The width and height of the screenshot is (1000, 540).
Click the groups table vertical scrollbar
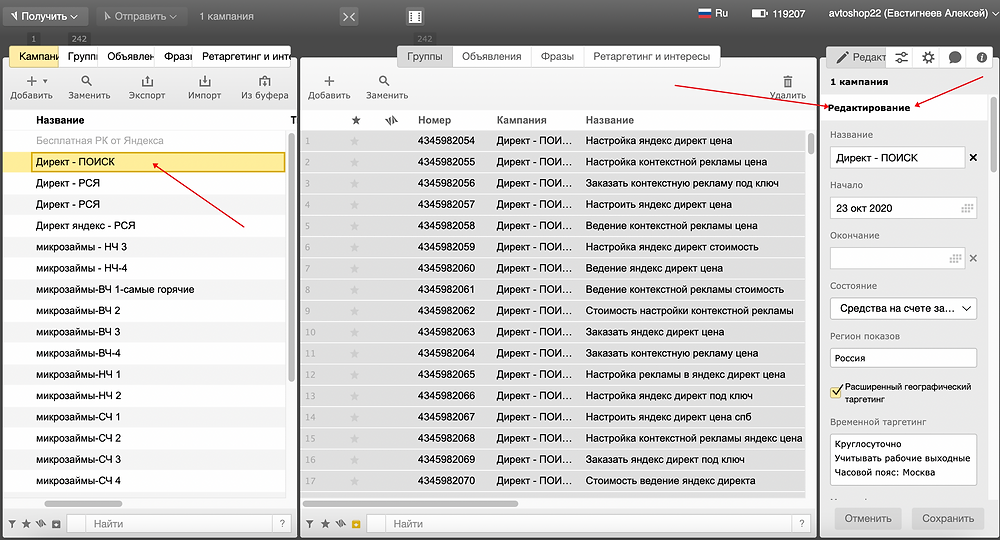[811, 143]
